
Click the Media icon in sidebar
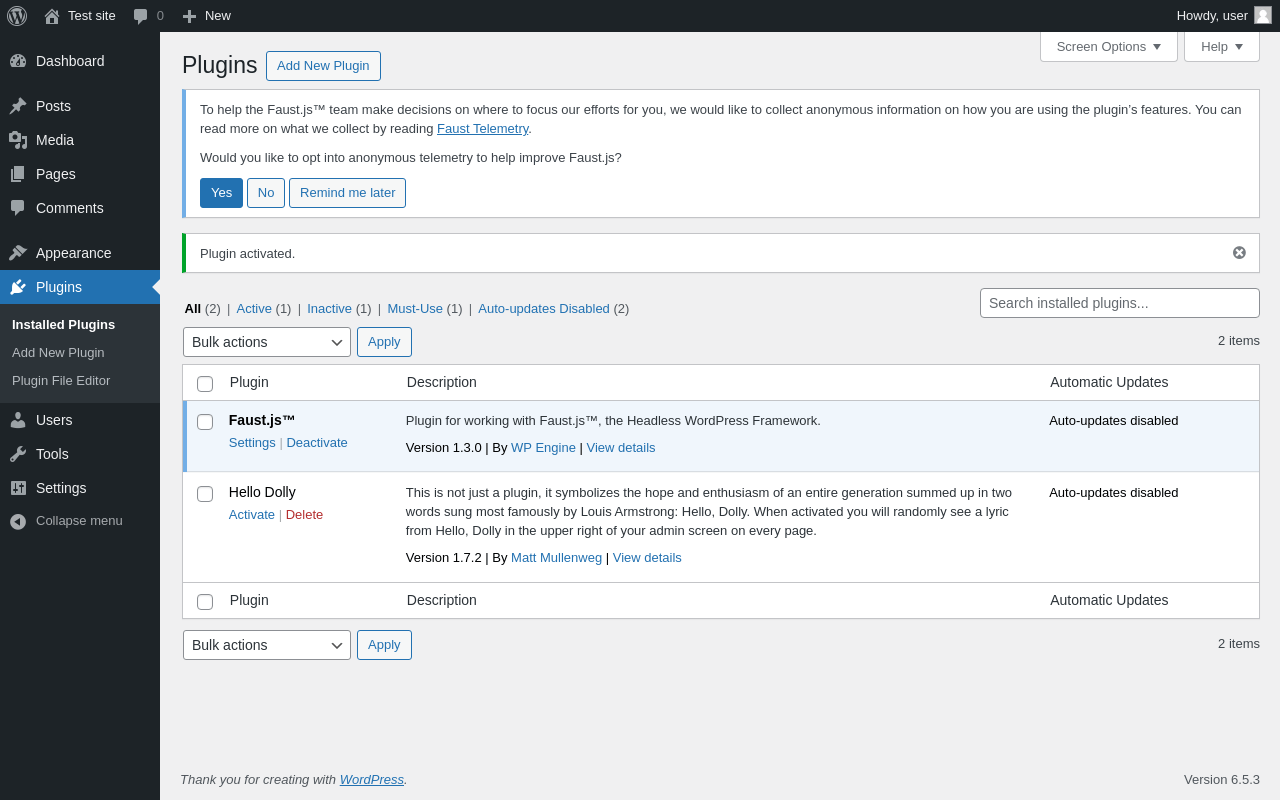[18, 140]
